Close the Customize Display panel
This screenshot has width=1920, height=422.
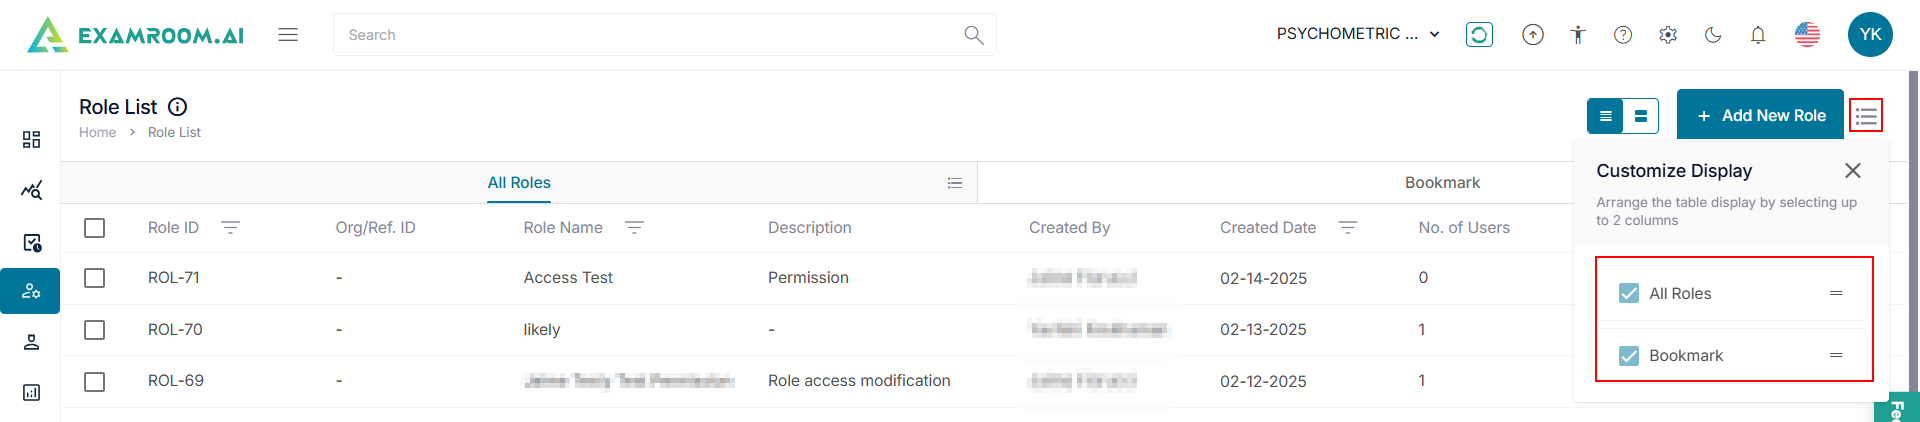[x=1853, y=171]
